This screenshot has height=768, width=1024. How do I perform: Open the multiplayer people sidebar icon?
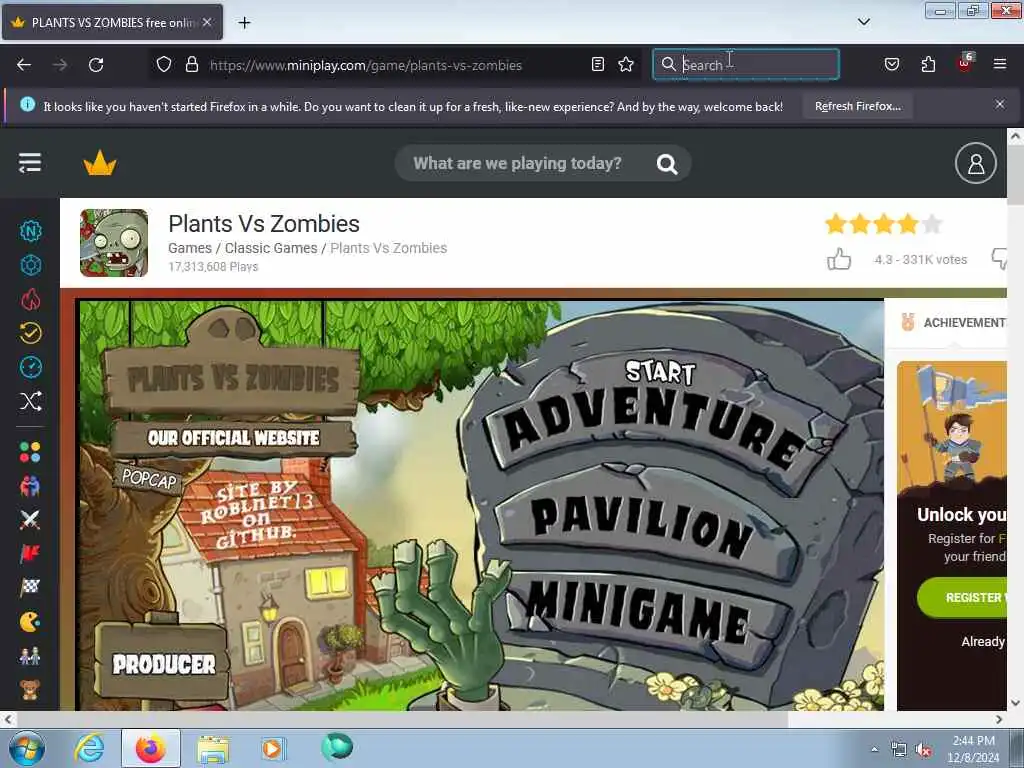point(30,487)
